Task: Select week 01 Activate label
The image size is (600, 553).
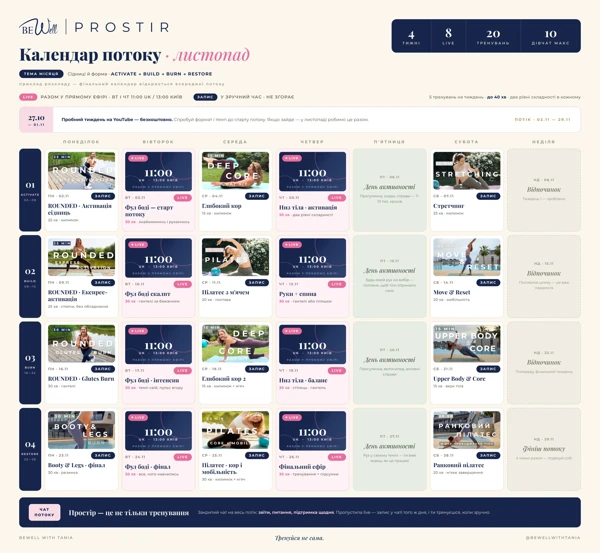Action: pos(30,190)
